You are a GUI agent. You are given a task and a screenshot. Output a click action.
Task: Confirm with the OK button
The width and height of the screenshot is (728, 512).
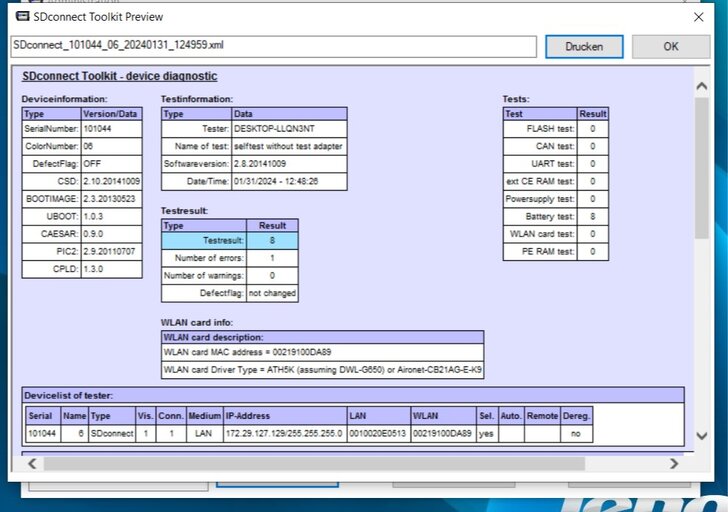click(x=670, y=46)
